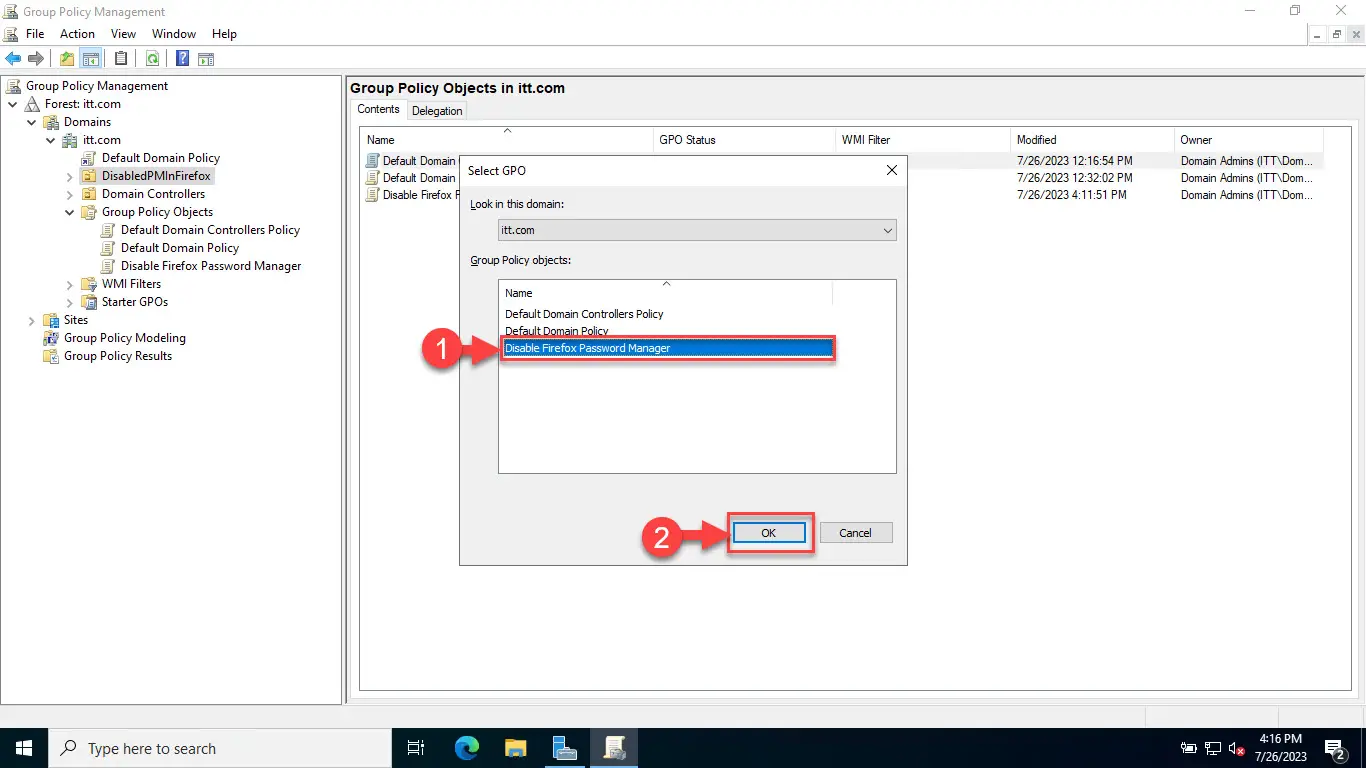The width and height of the screenshot is (1366, 768).
Task: Switch to the Delegation tab
Action: click(x=437, y=111)
